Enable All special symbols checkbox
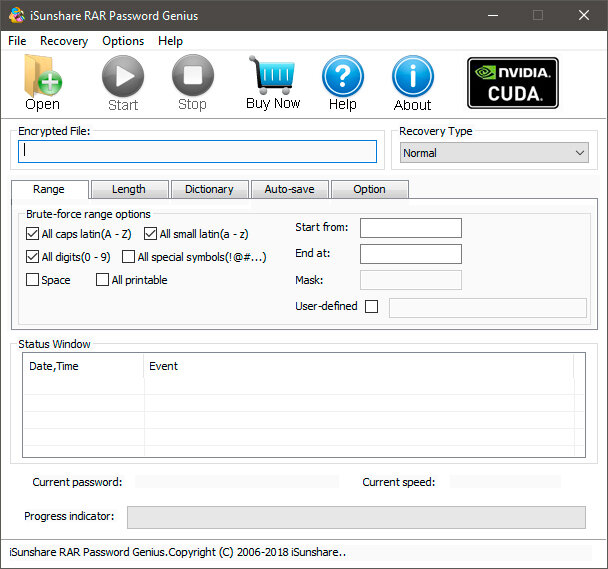608x569 pixels. pyautogui.click(x=128, y=257)
